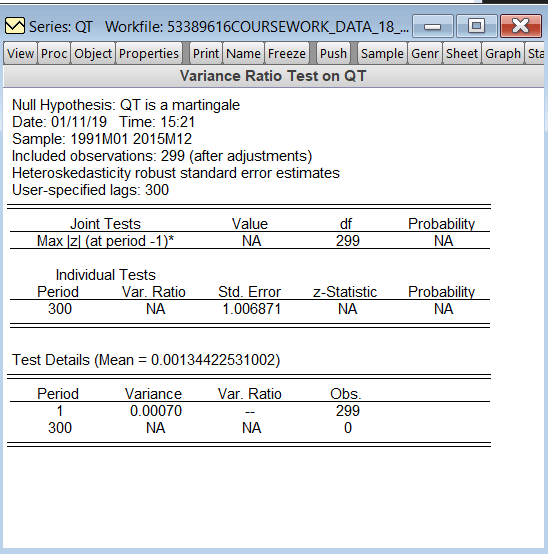
Task: Select the 'User-specified lags: 300' line
Action: (90, 190)
